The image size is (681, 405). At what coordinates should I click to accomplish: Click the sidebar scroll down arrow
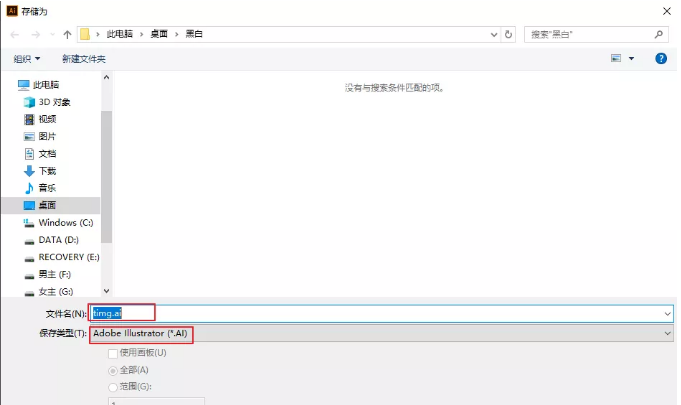(x=106, y=291)
